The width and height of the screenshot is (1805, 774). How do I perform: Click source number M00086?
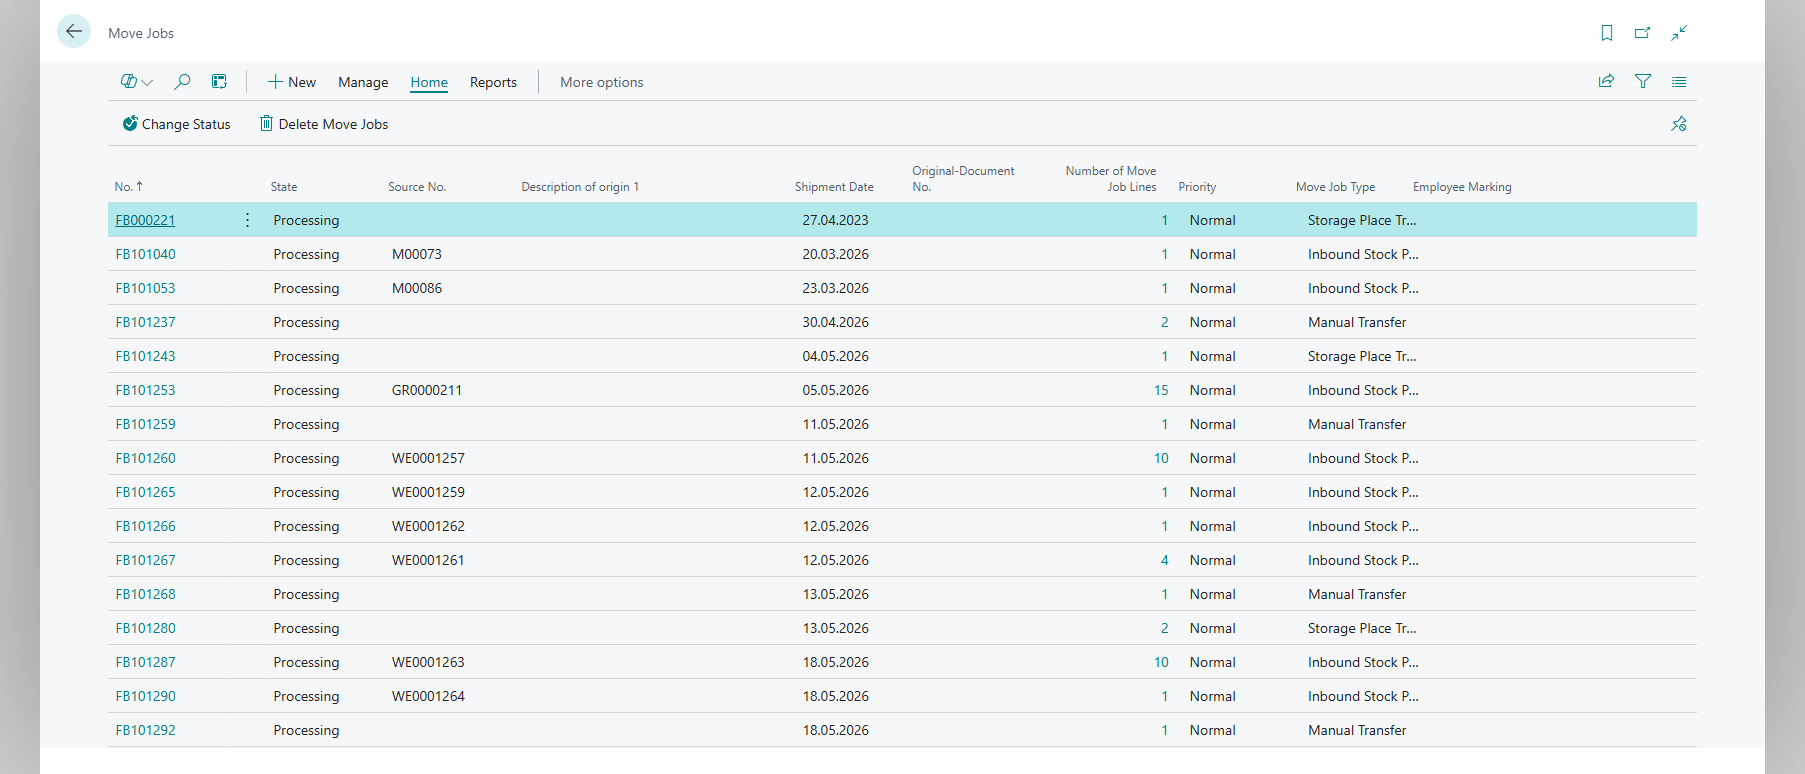coord(417,288)
